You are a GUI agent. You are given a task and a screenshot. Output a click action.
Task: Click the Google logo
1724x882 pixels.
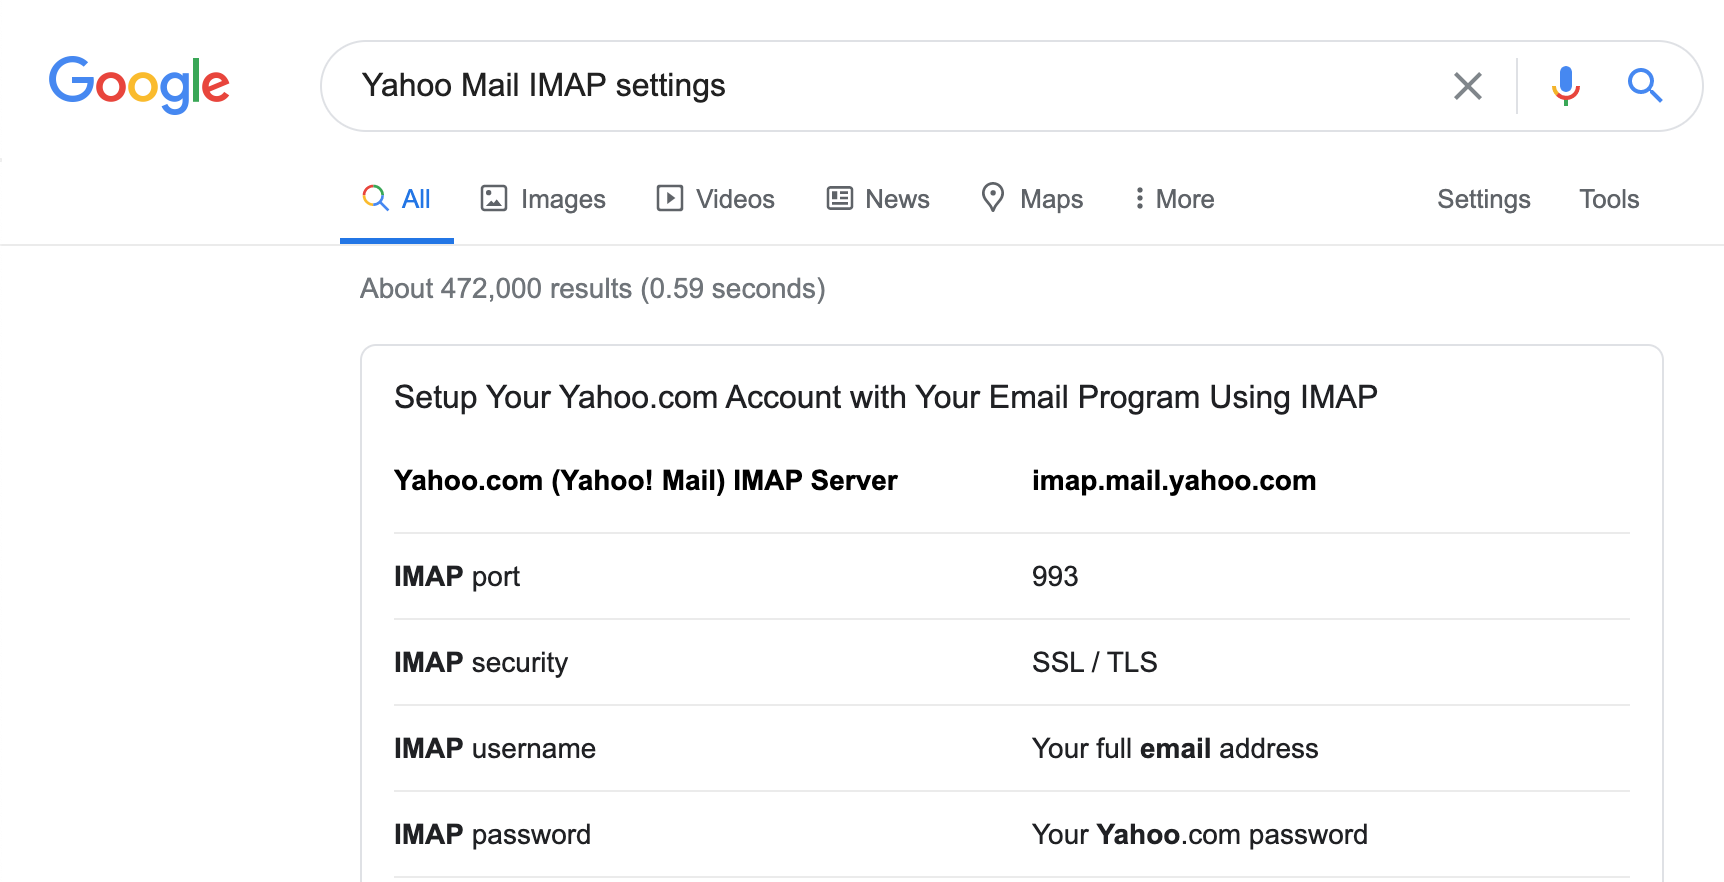[x=139, y=85]
